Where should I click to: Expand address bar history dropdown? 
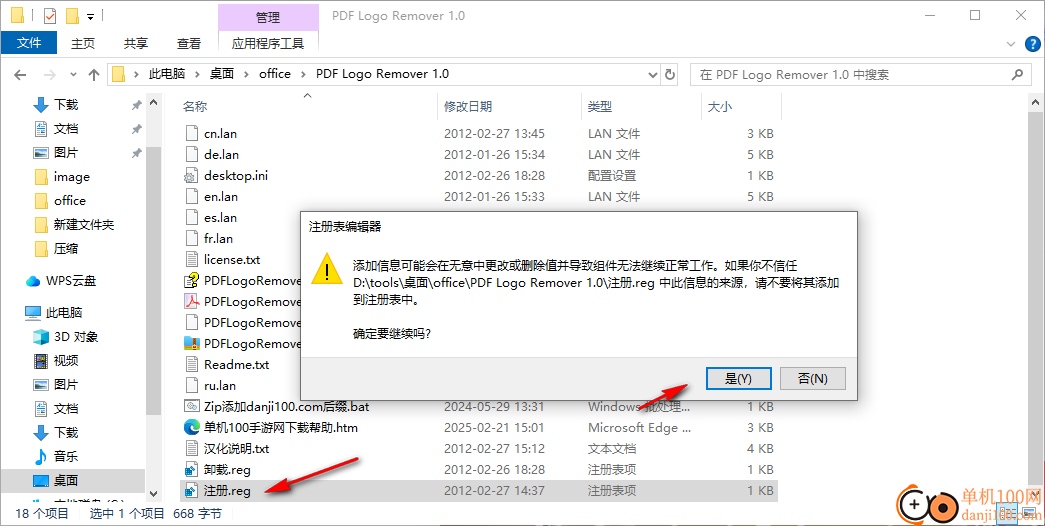pyautogui.click(x=654, y=75)
